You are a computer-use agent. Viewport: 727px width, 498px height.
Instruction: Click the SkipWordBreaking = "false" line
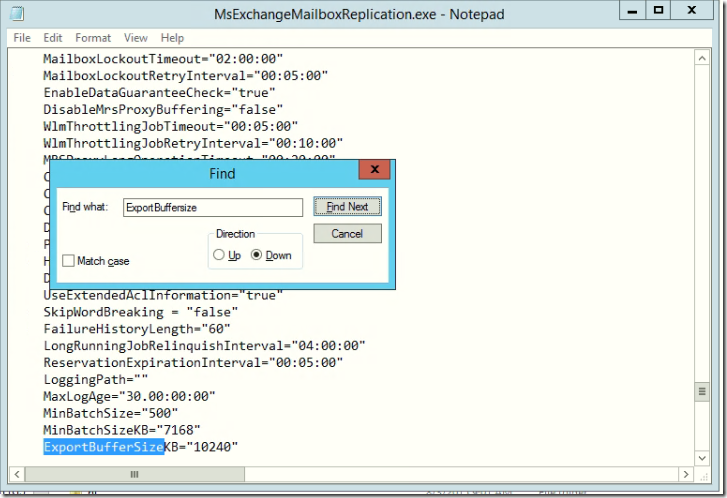click(x=140, y=312)
